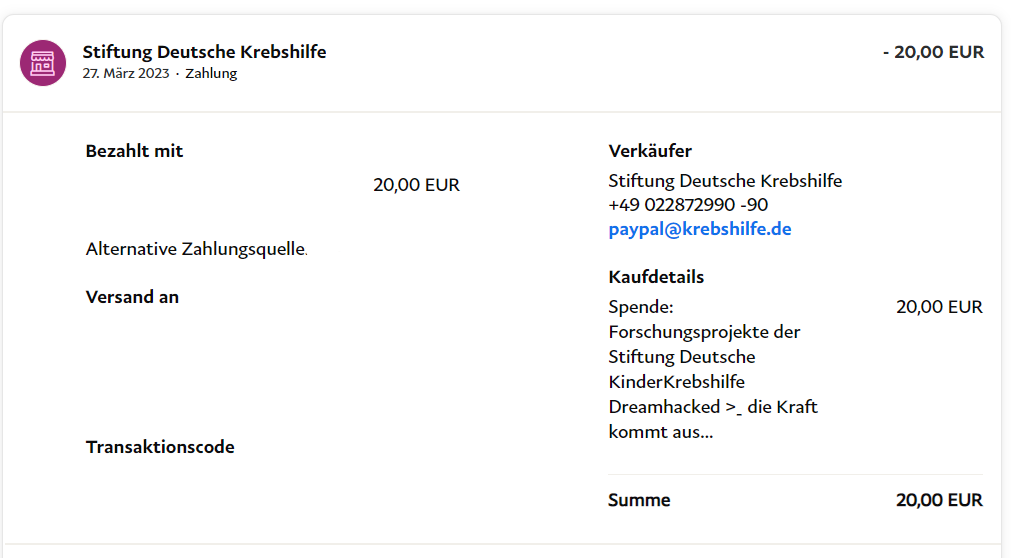Screen dimensions: 1011x558
Task: Click the Summe label
Action: pyautogui.click(x=639, y=500)
